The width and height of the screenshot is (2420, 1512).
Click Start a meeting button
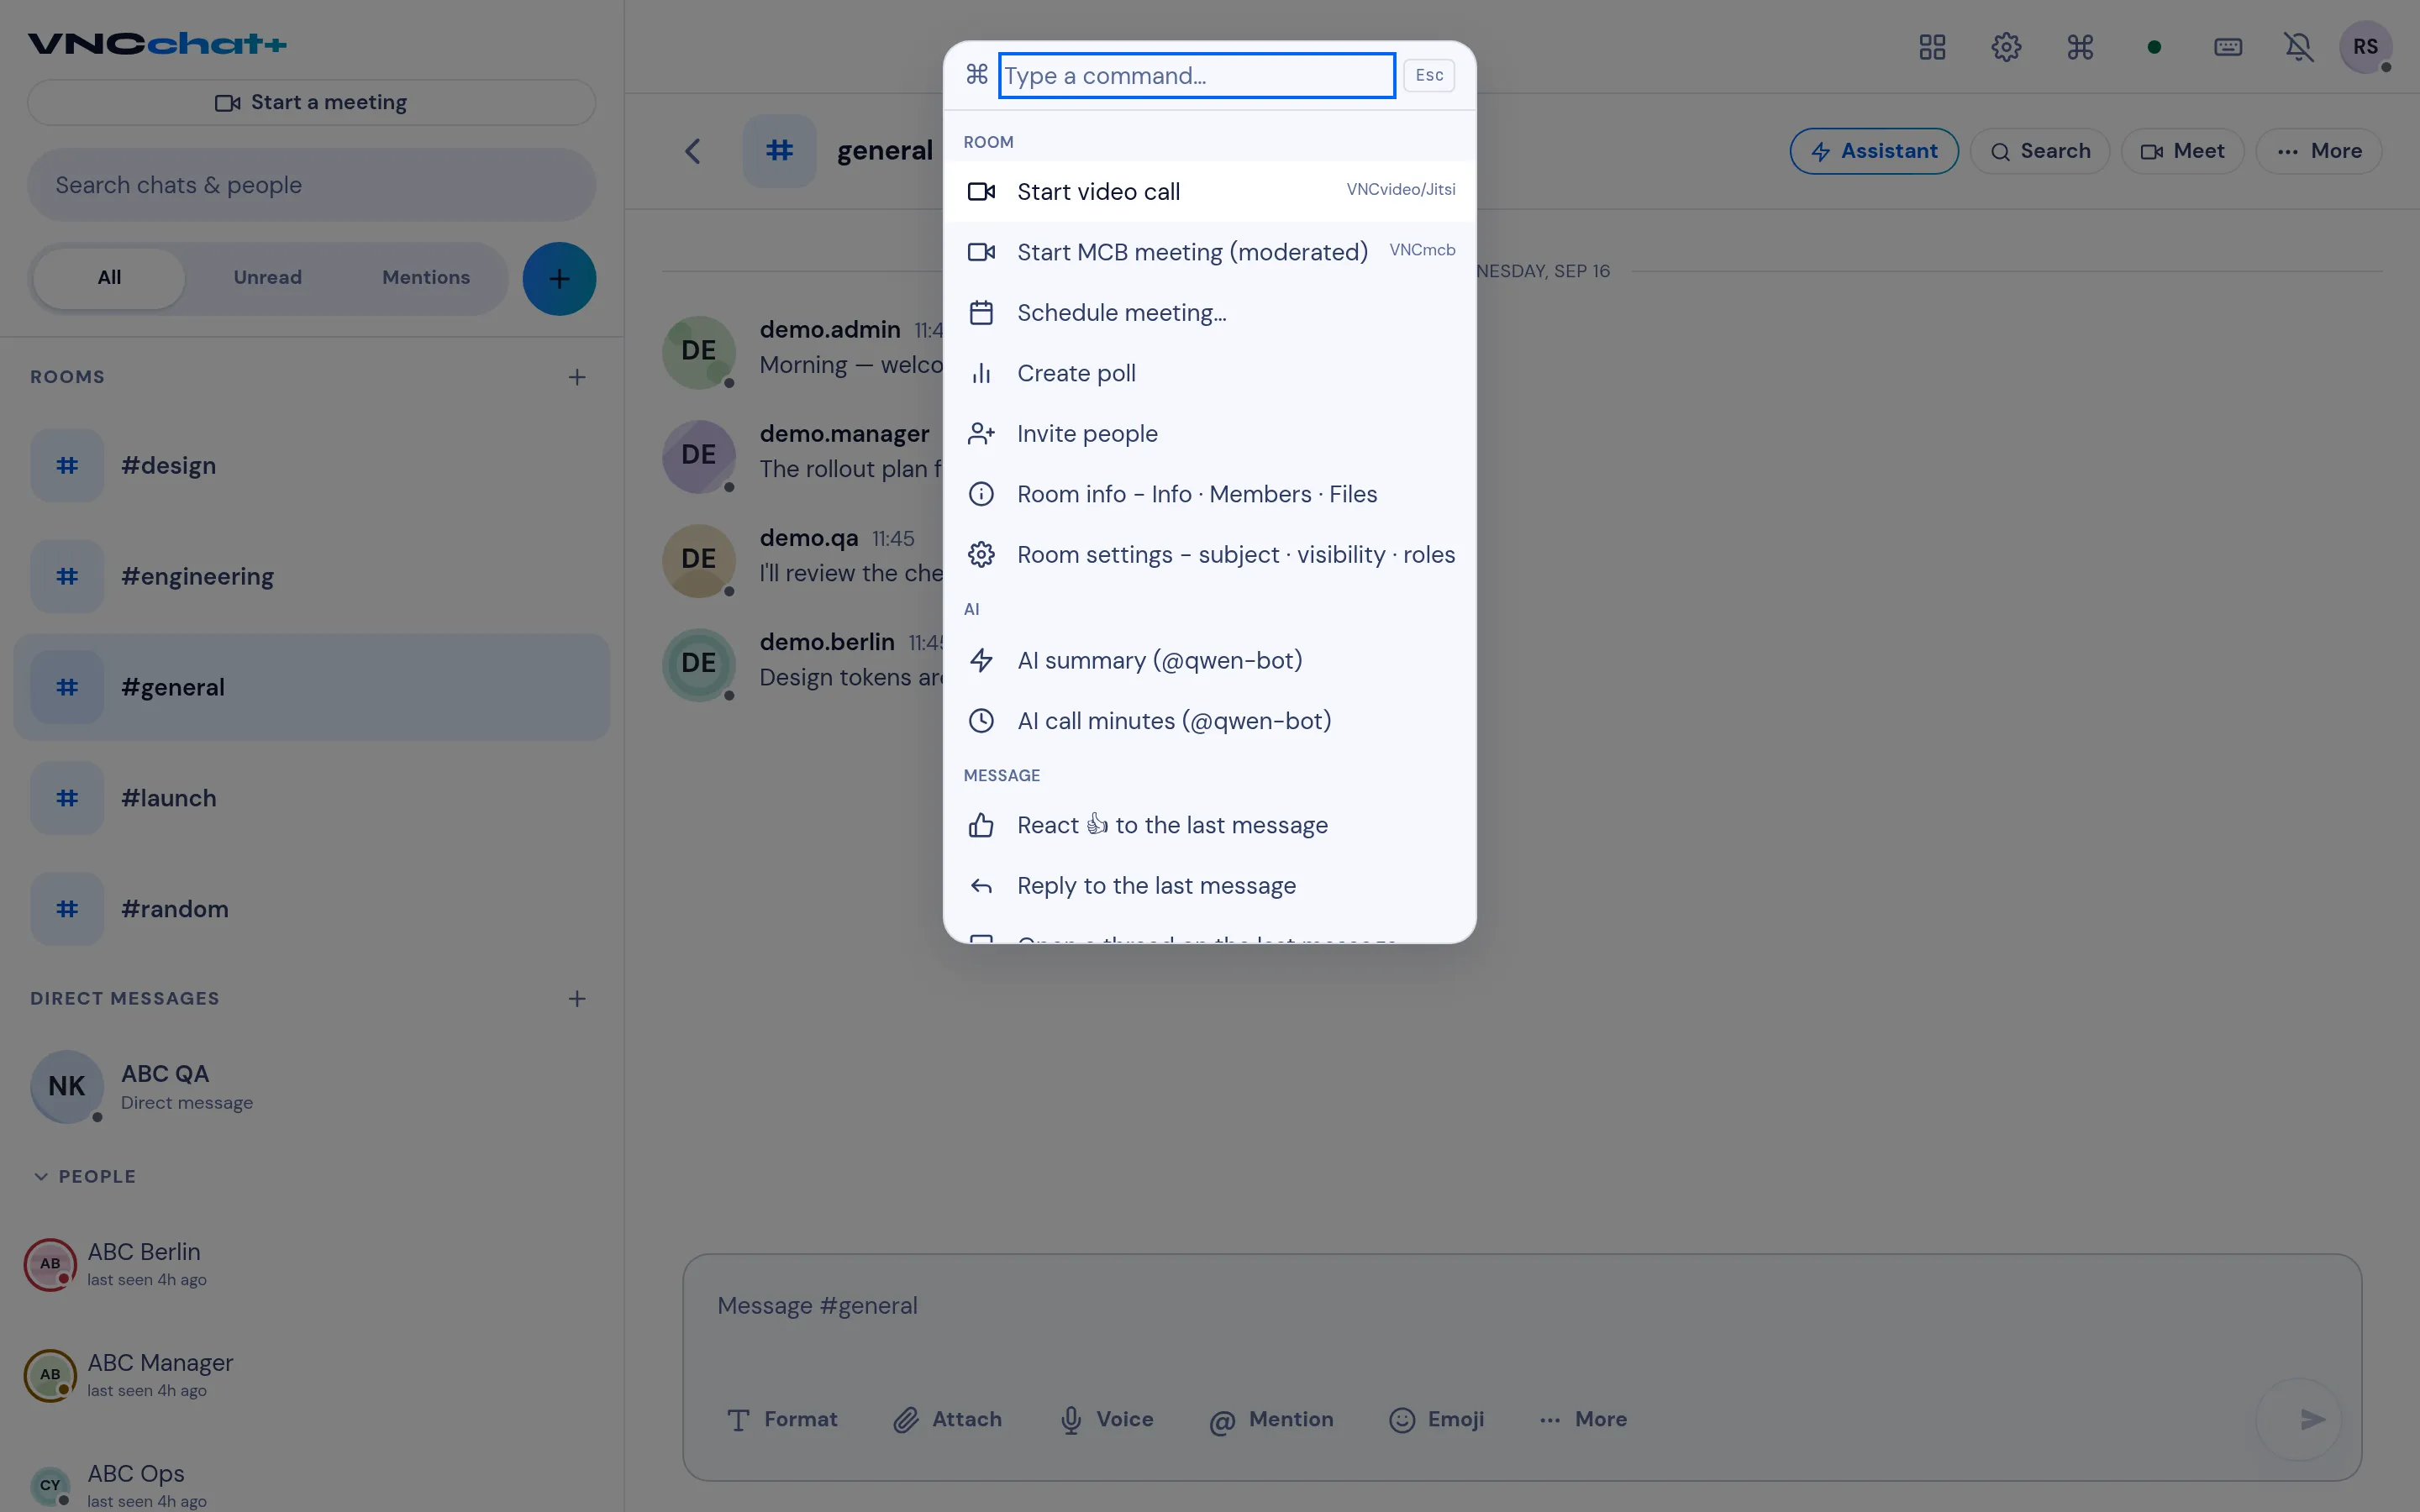coord(311,103)
